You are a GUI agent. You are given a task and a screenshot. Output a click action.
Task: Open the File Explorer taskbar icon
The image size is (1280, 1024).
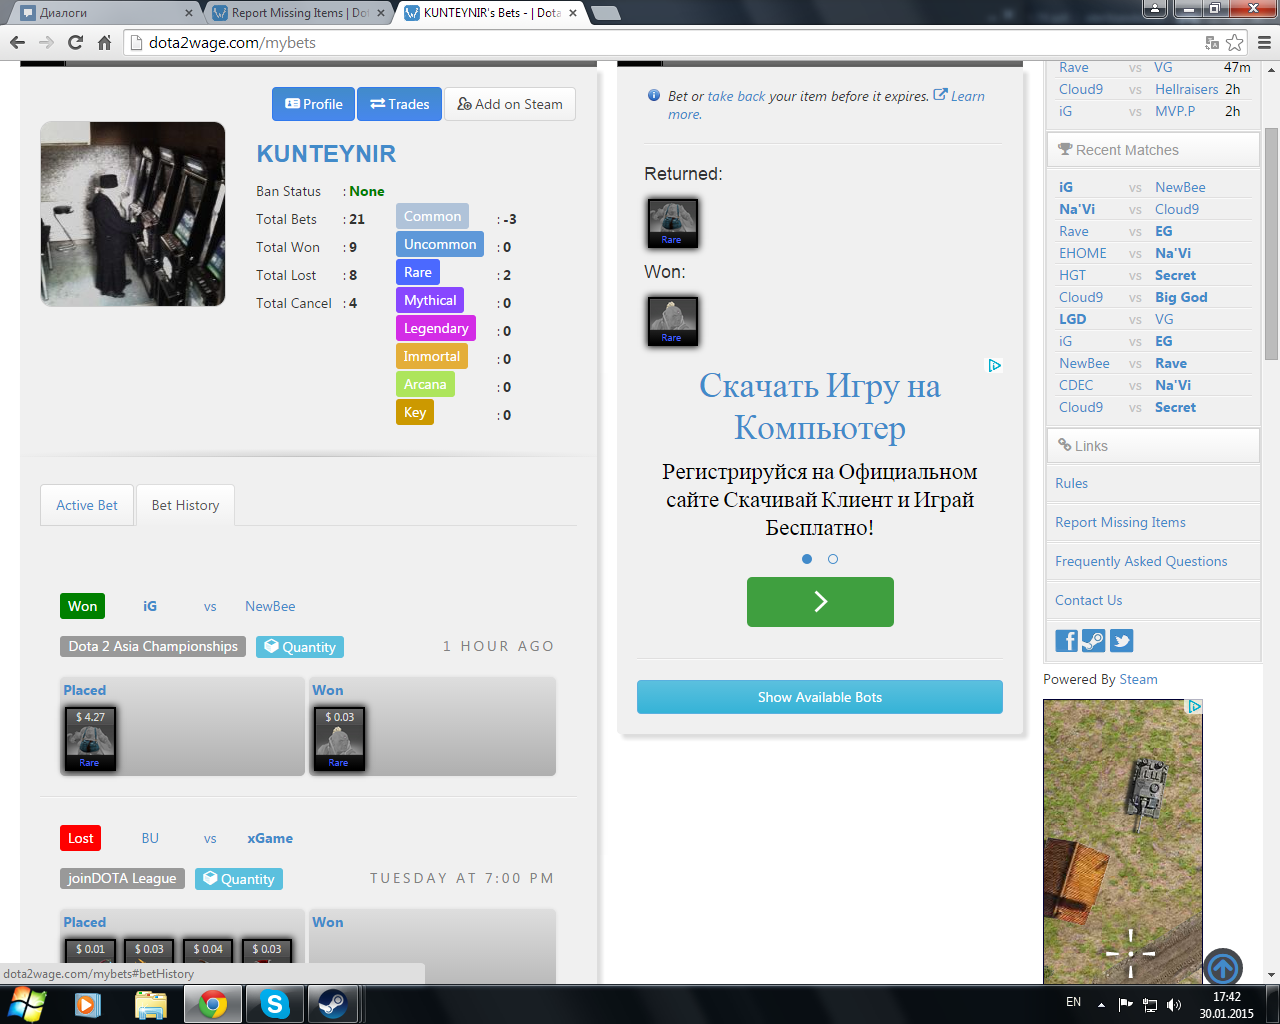pyautogui.click(x=150, y=1004)
